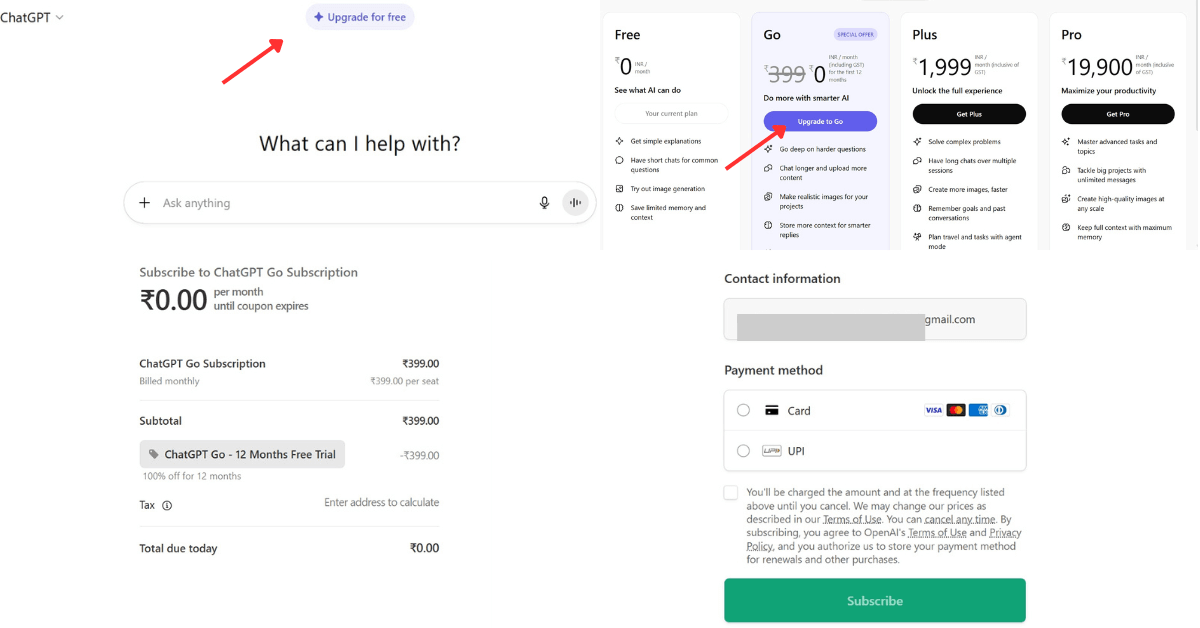The height and width of the screenshot is (628, 1200).
Task: Click the Special Offer badge on the Go plan
Action: 855,33
